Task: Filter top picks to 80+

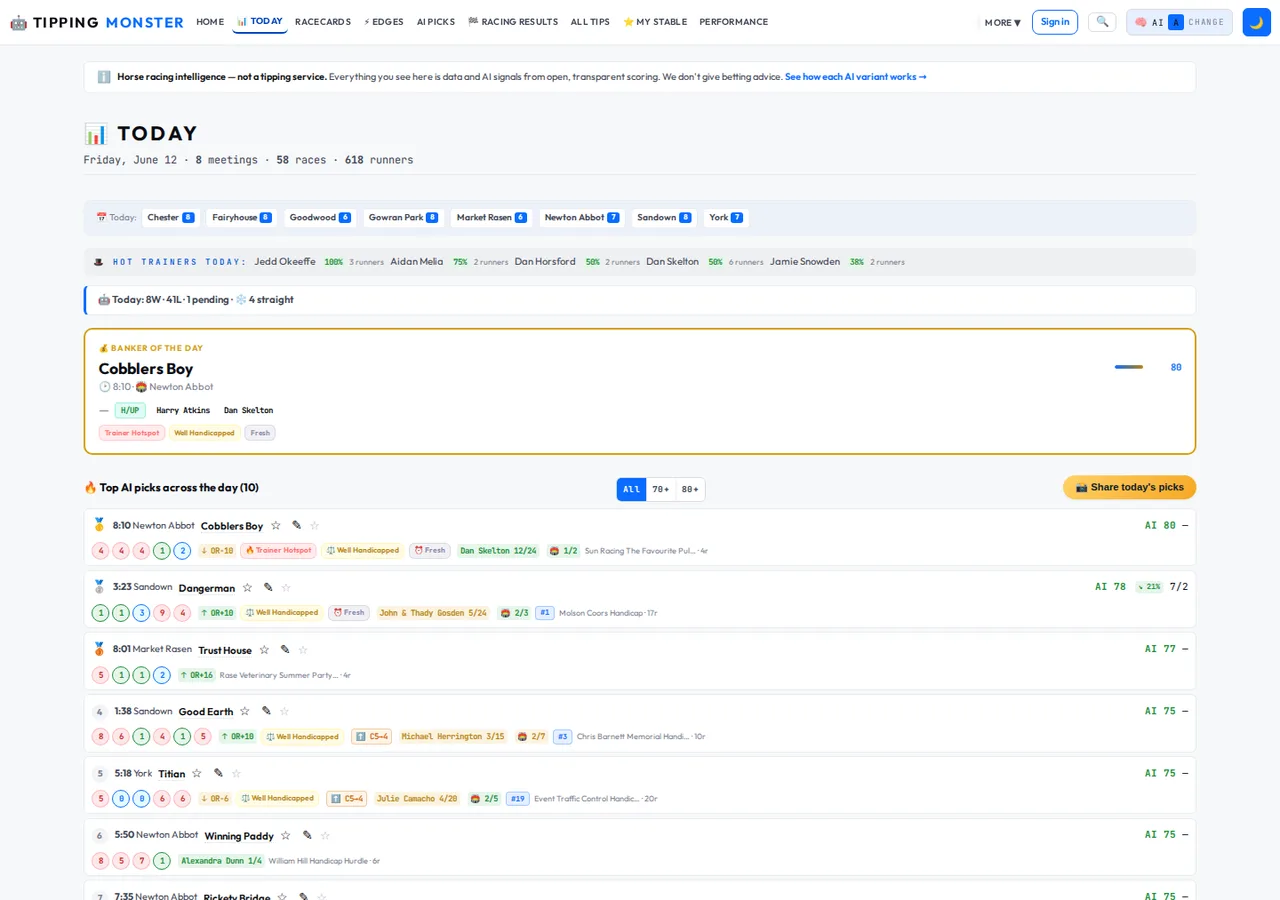Action: 690,489
